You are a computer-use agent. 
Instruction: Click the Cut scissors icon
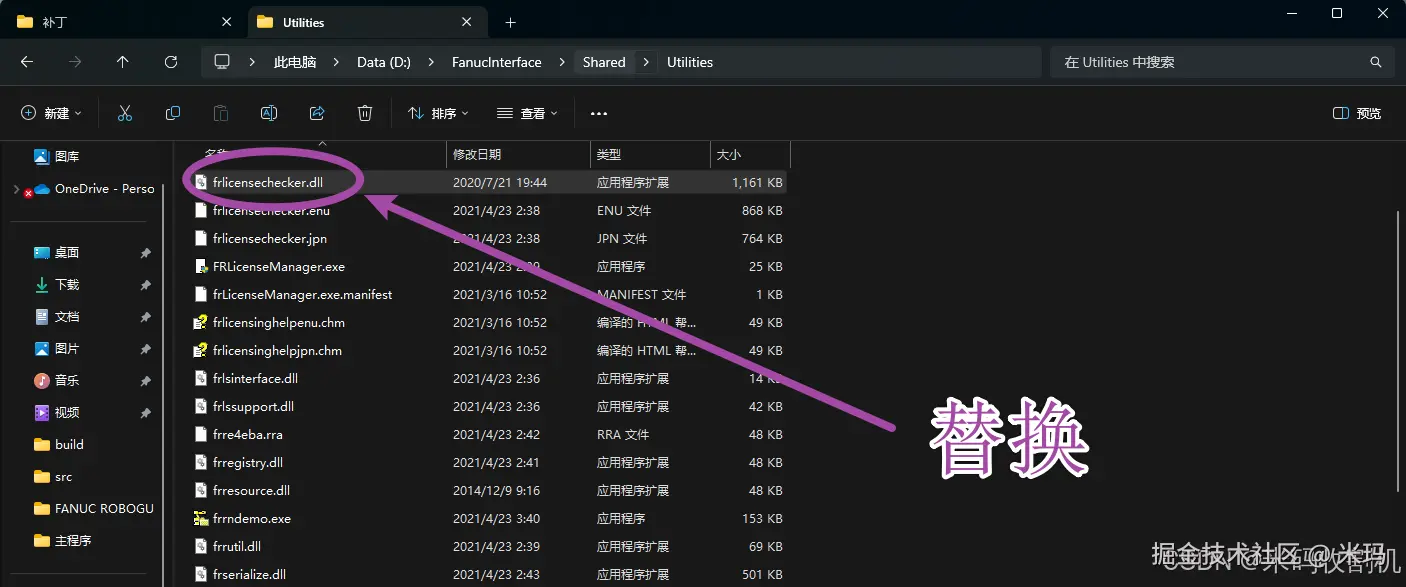pyautogui.click(x=125, y=113)
